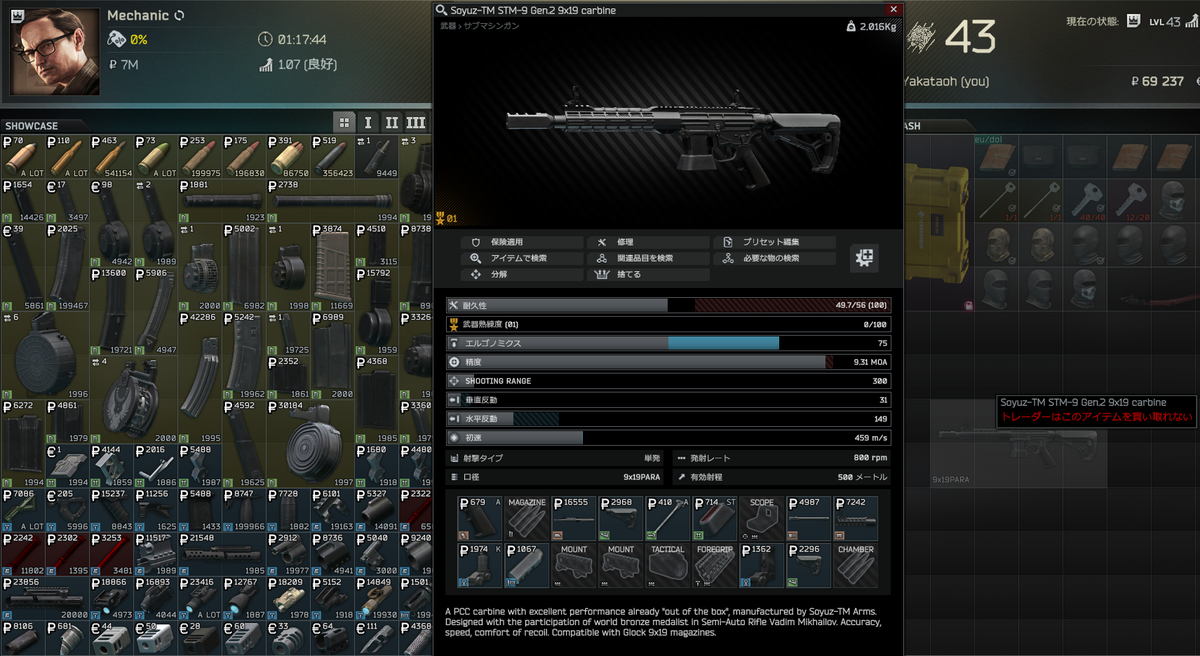The image size is (1200, 656).
Task: Select the stock slot priced 2968
Action: (621, 519)
